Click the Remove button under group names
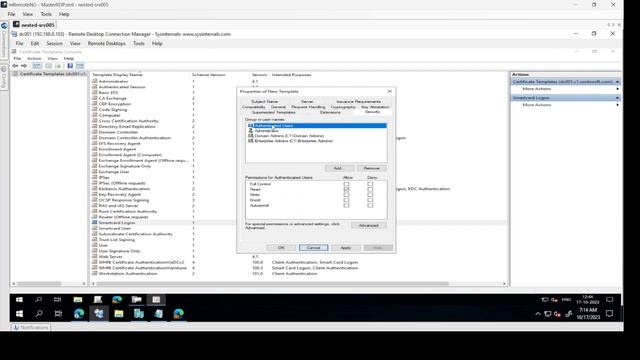This screenshot has height=360, width=640. coord(371,168)
